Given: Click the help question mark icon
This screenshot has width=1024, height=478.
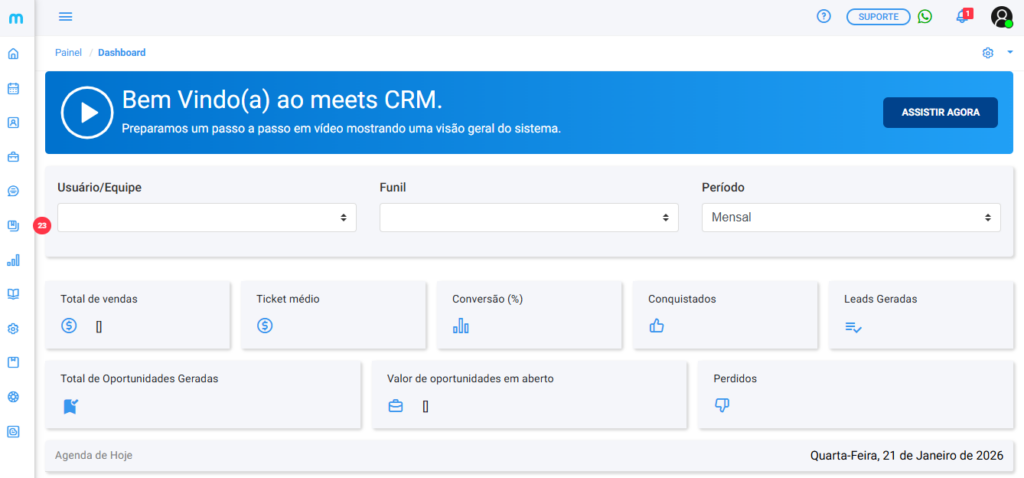Looking at the screenshot, I should pos(824,17).
